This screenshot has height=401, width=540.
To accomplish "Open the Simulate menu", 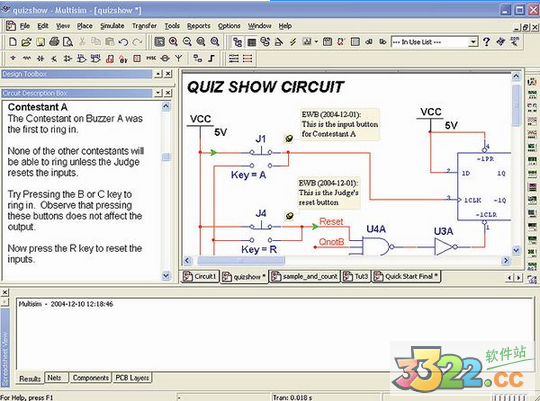I will [112, 26].
